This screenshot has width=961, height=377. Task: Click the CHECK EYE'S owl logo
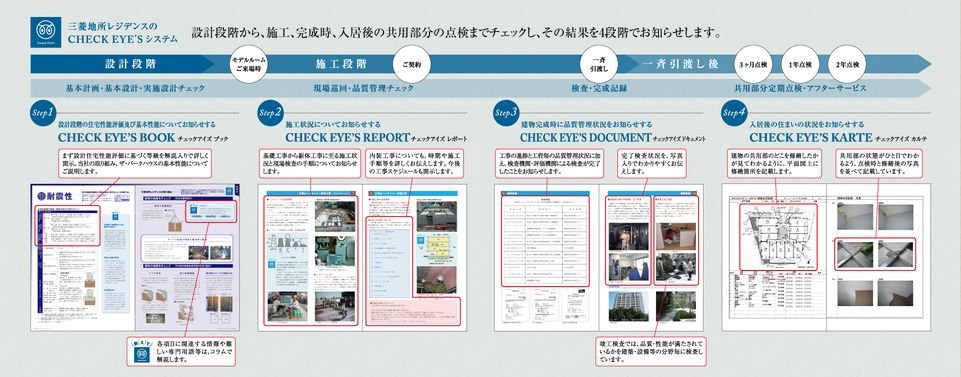coord(45,32)
